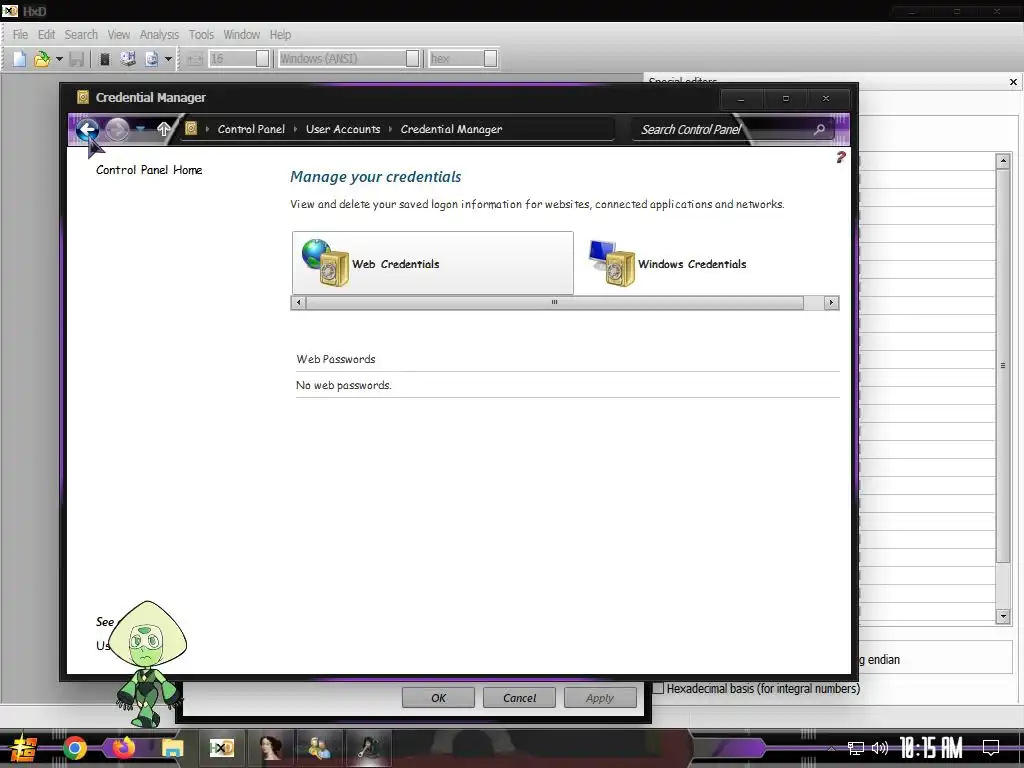
Task: Click the Open file folder icon in HxD
Action: click(x=42, y=59)
